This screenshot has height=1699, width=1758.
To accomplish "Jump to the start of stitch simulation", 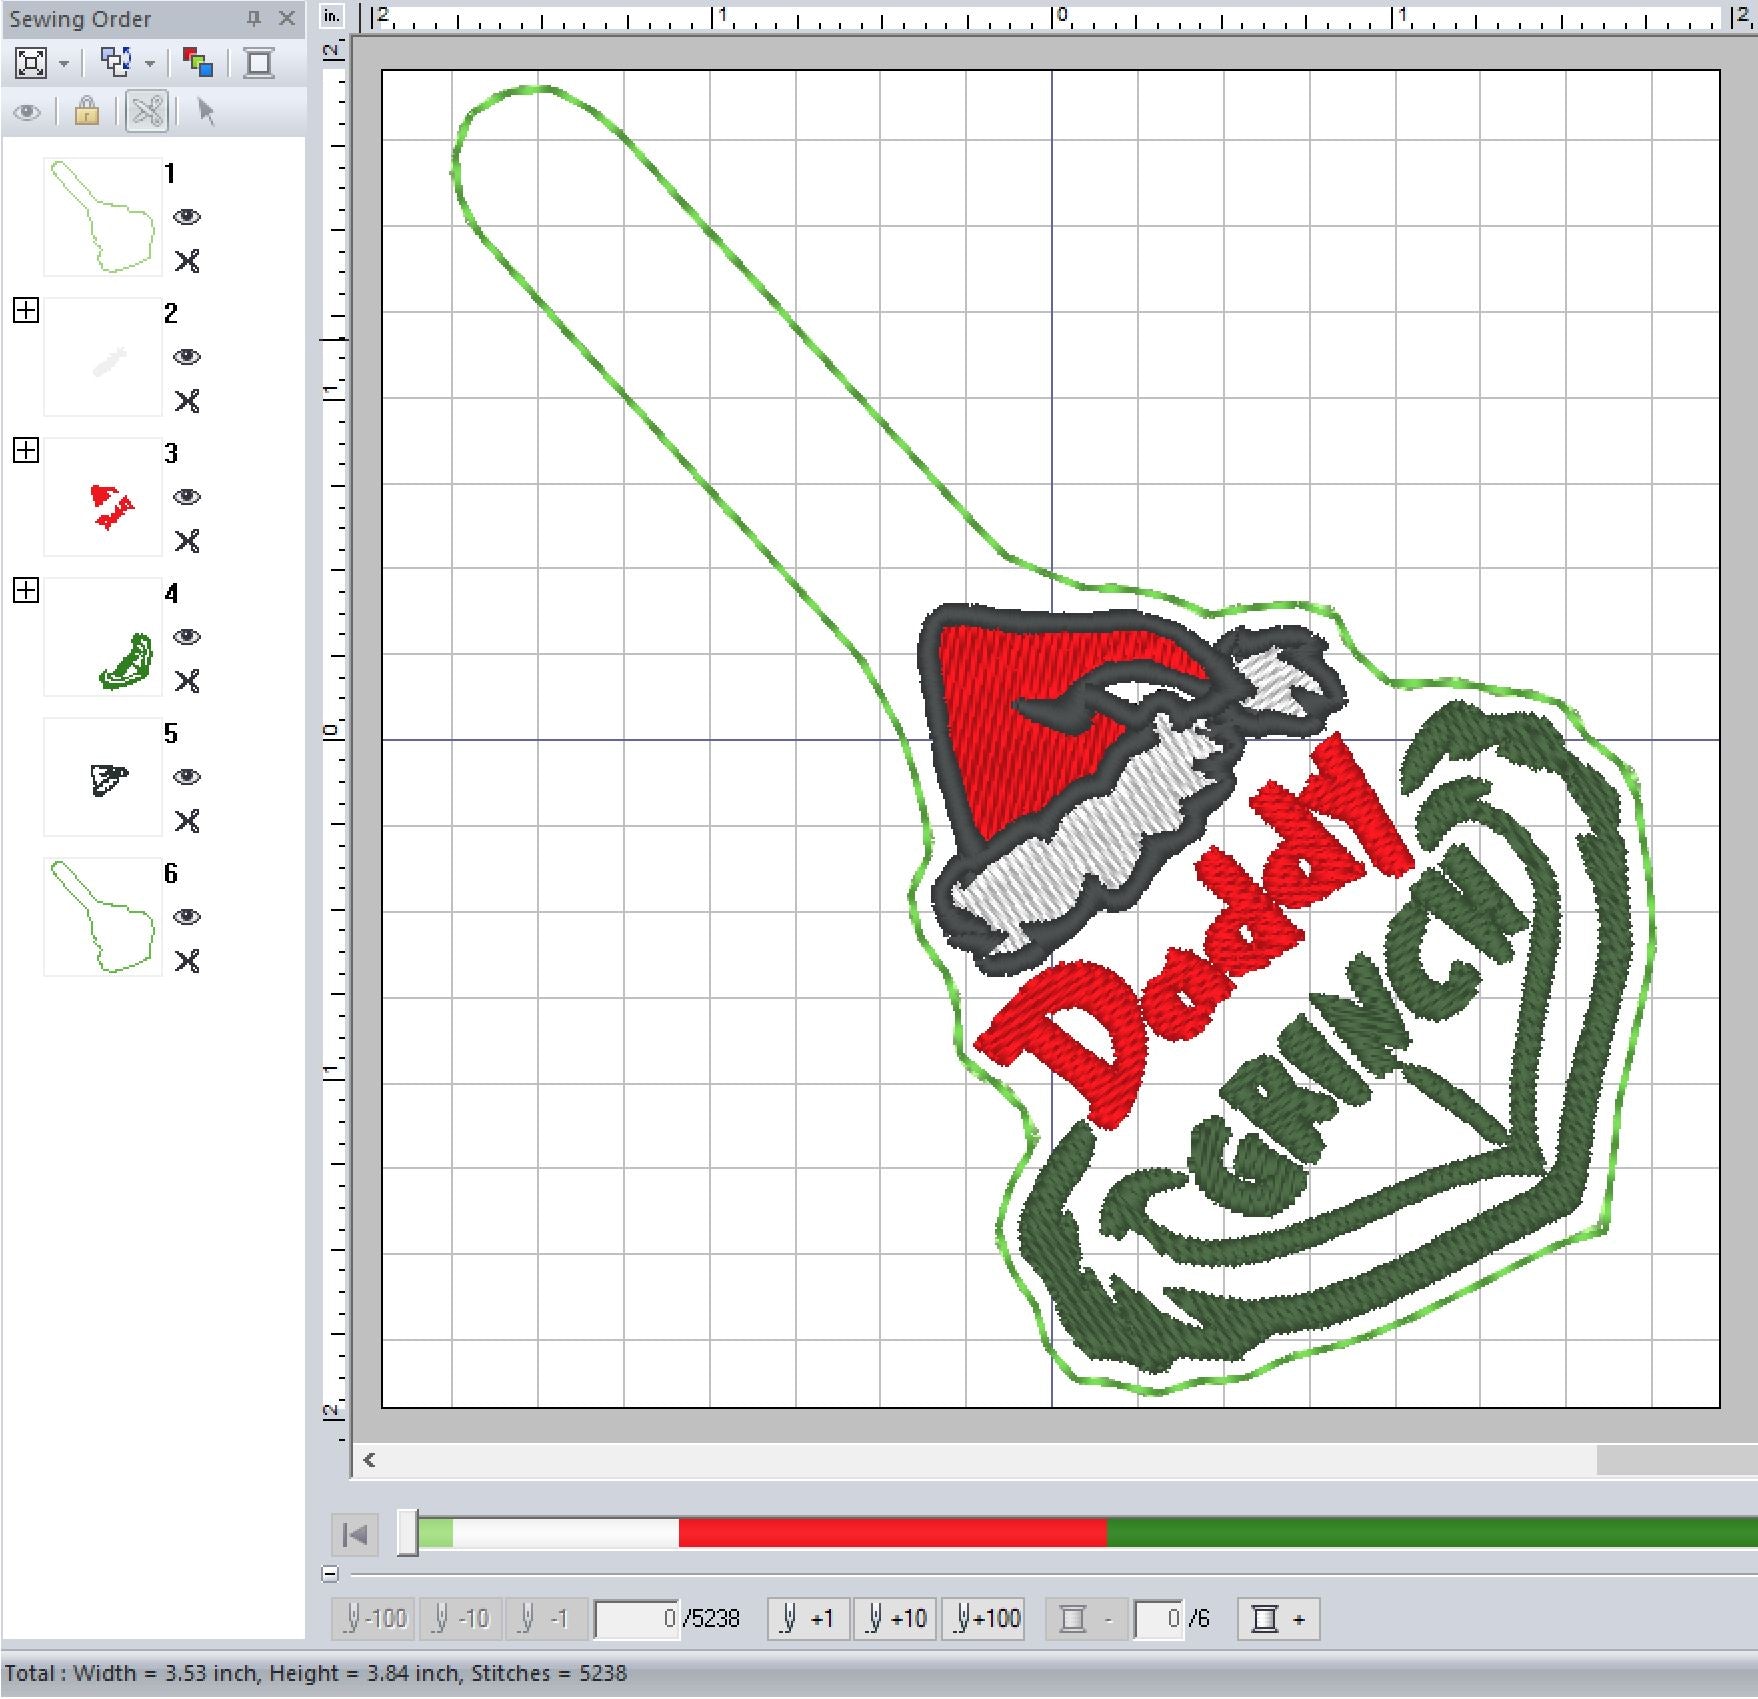I will 355,1534.
